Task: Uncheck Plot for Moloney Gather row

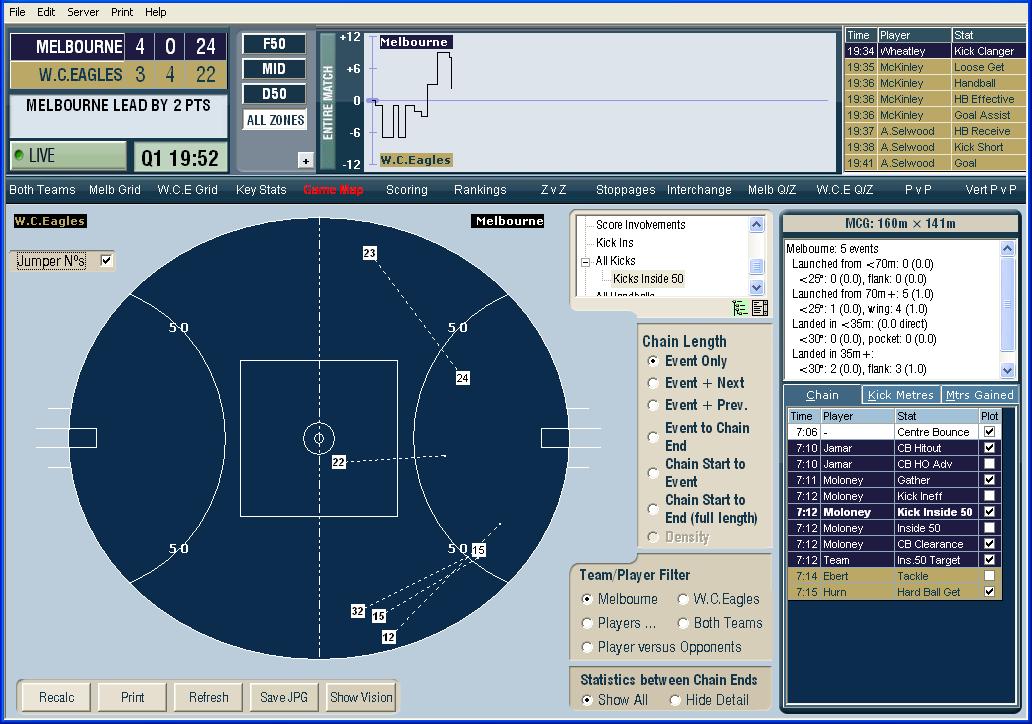Action: (989, 480)
